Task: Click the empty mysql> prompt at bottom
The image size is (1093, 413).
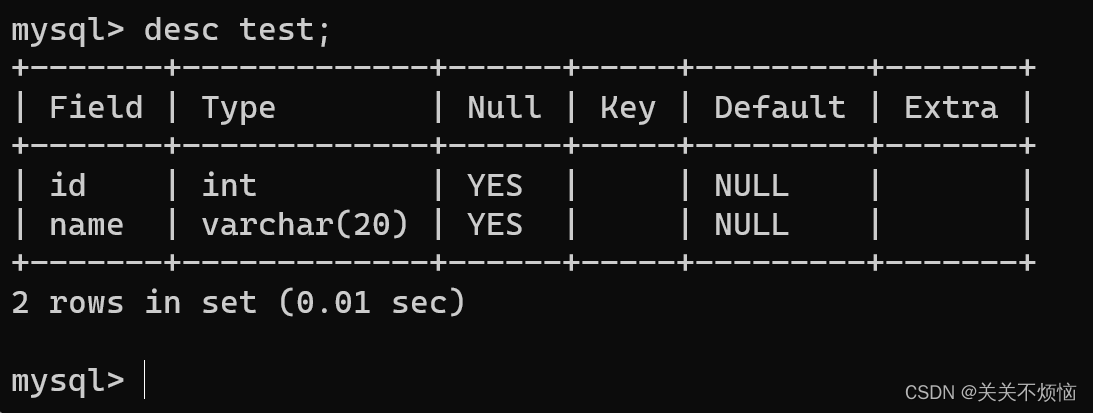Action: [x=68, y=382]
